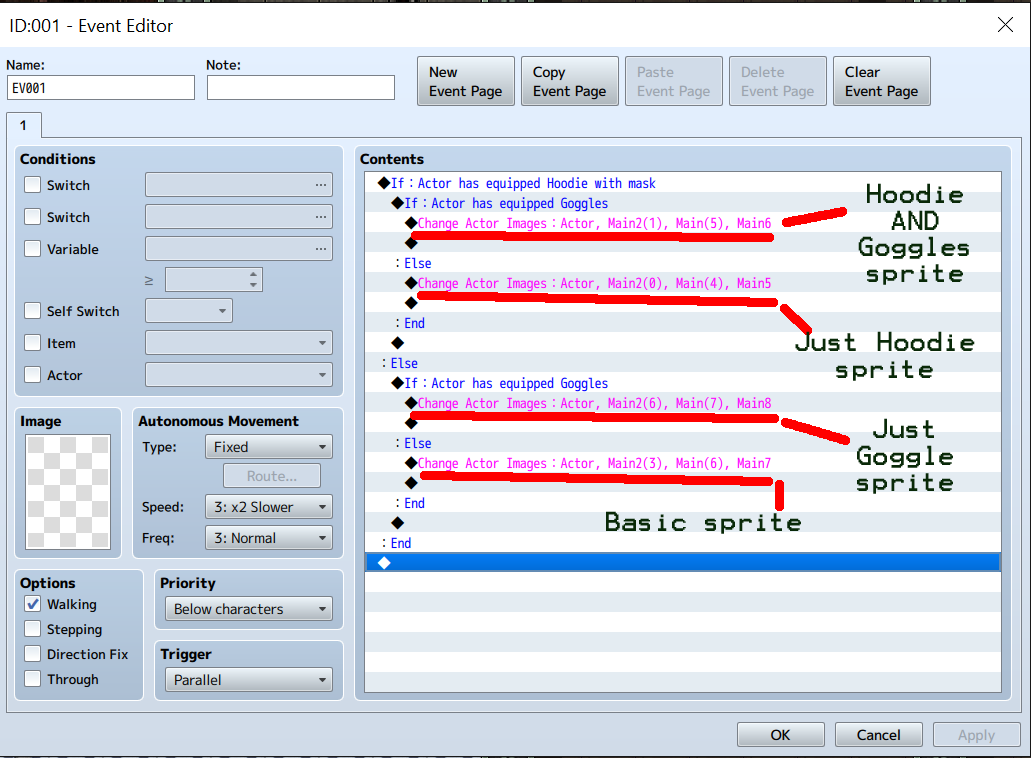Click the Cancel button

[x=878, y=734]
